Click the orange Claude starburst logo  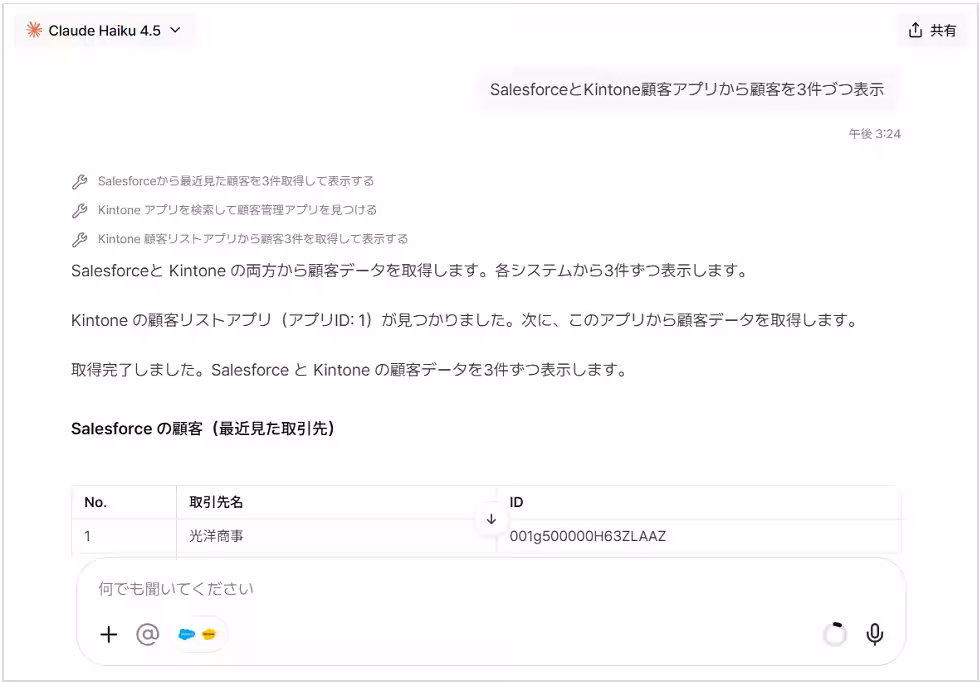(x=34, y=30)
